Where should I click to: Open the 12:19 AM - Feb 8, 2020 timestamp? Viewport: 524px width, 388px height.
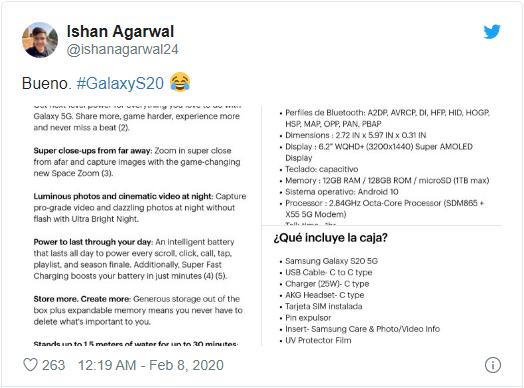[x=151, y=365]
